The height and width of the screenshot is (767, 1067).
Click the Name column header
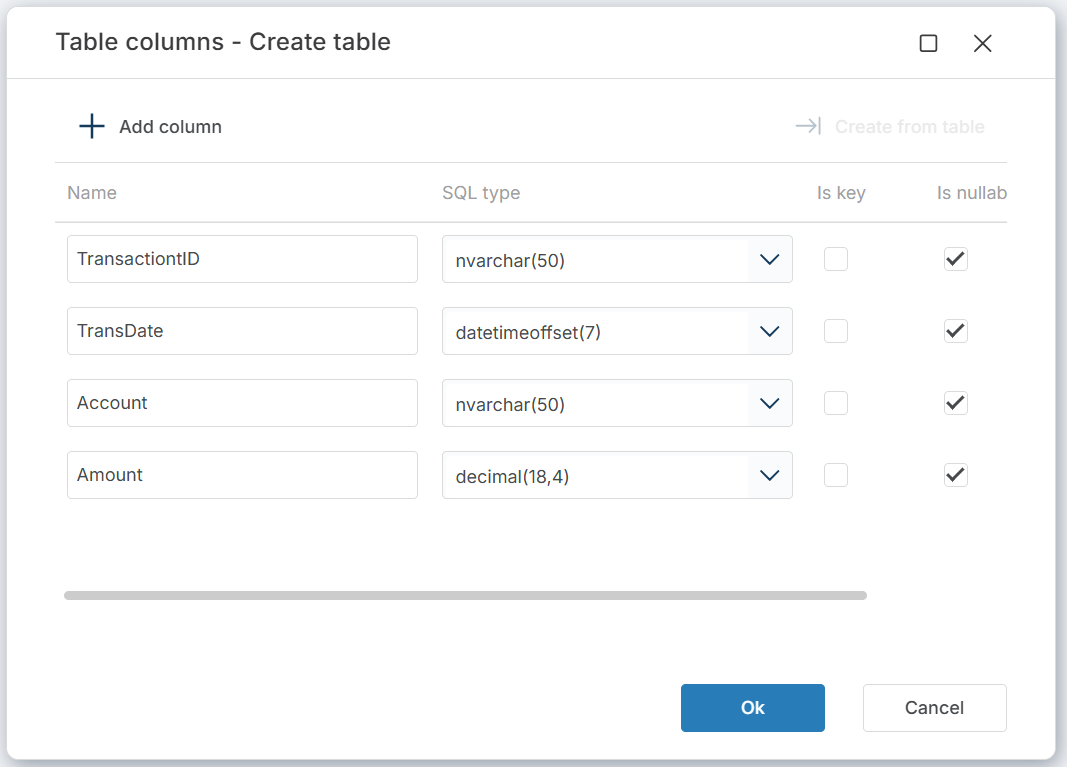click(92, 193)
